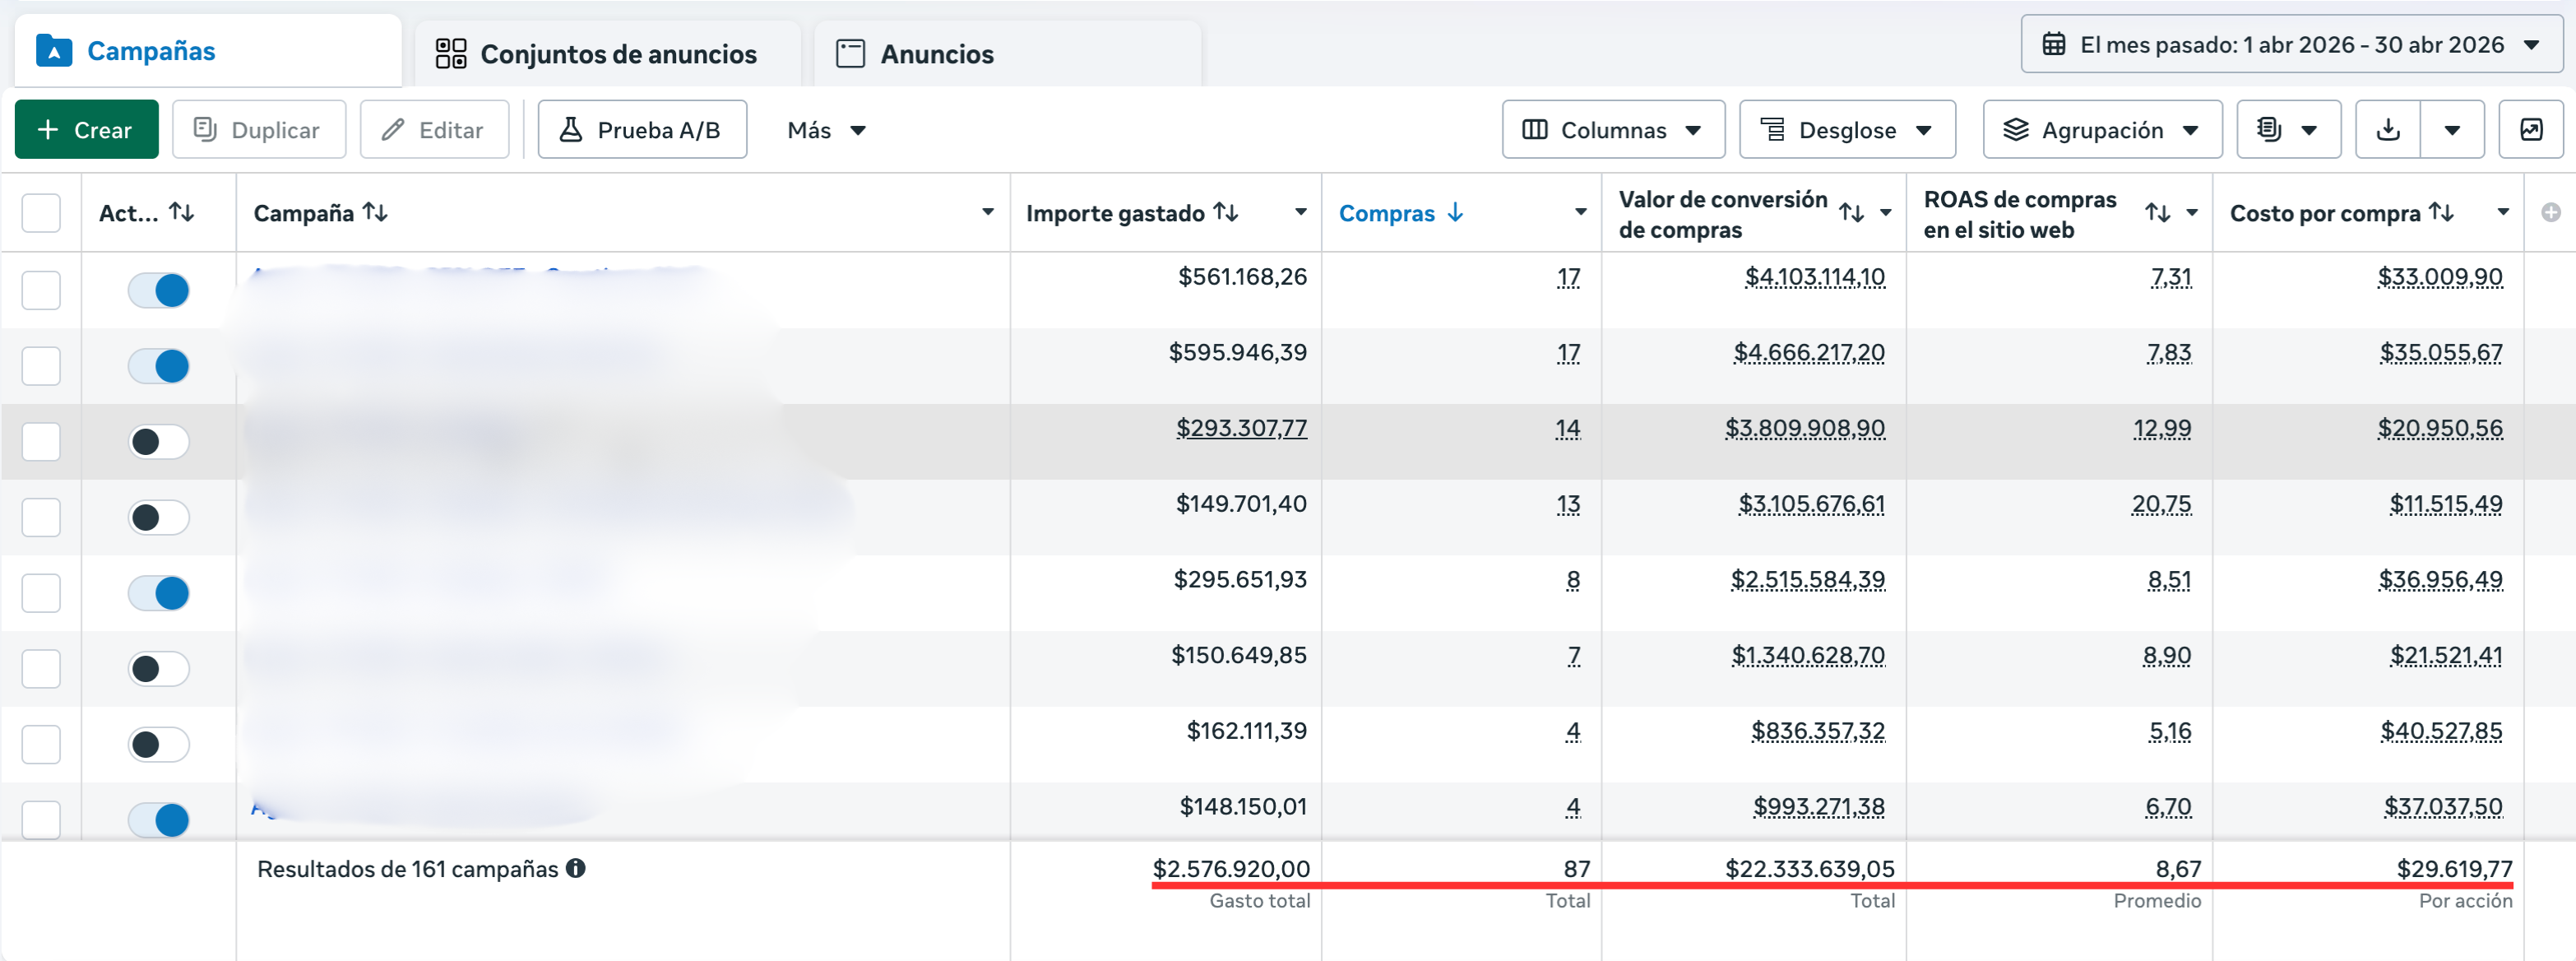The height and width of the screenshot is (961, 2576).
Task: Check the select-all header checkbox
Action: coord(41,213)
